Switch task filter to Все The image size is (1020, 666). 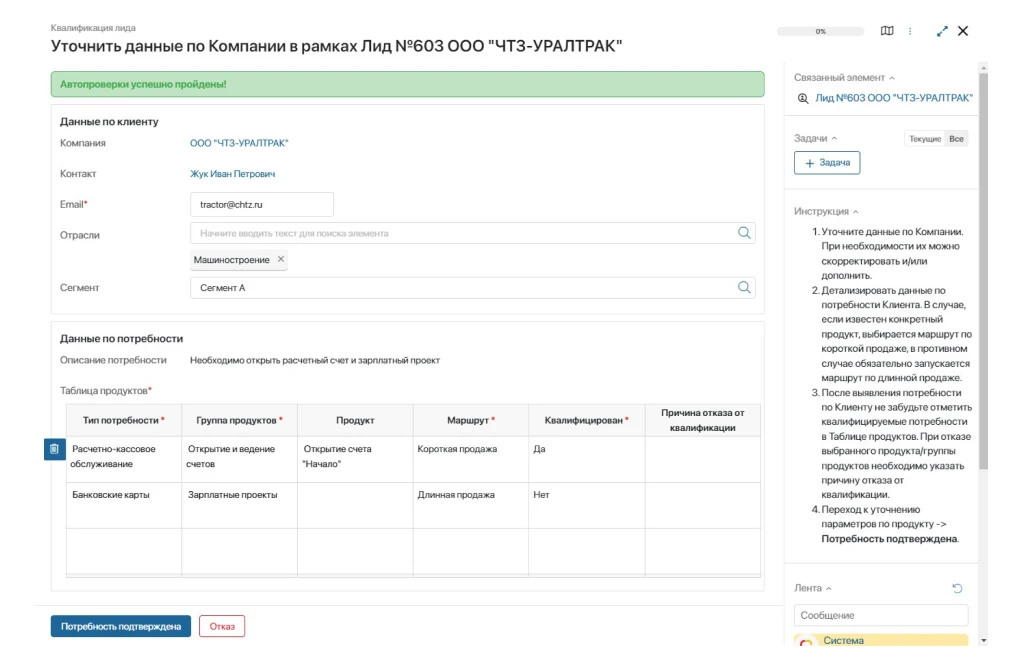pyautogui.click(x=957, y=139)
